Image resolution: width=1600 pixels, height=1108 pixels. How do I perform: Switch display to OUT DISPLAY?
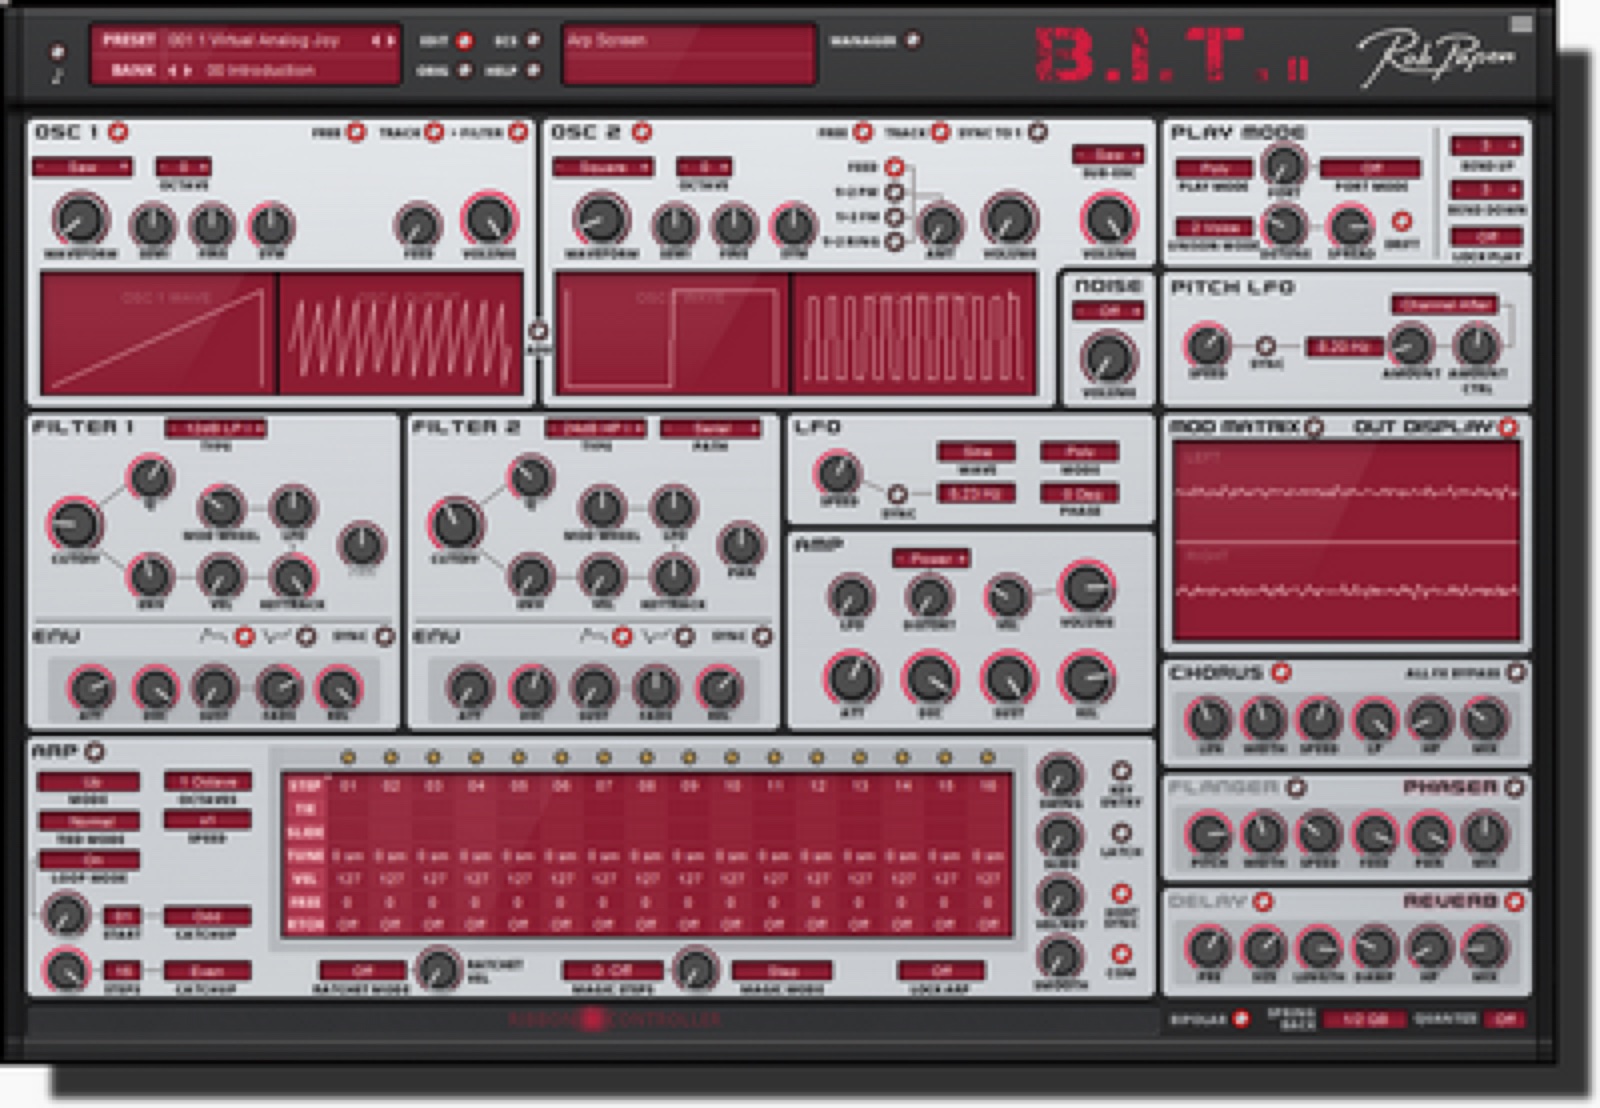[x=1508, y=427]
